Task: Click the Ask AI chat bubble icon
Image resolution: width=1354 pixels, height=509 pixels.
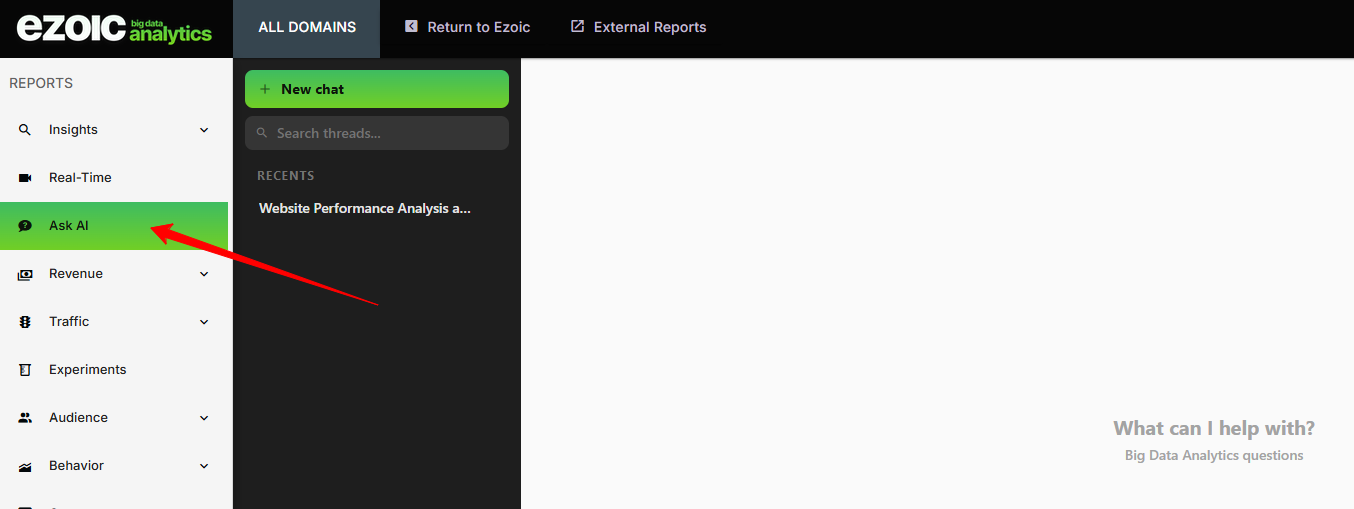Action: tap(25, 226)
